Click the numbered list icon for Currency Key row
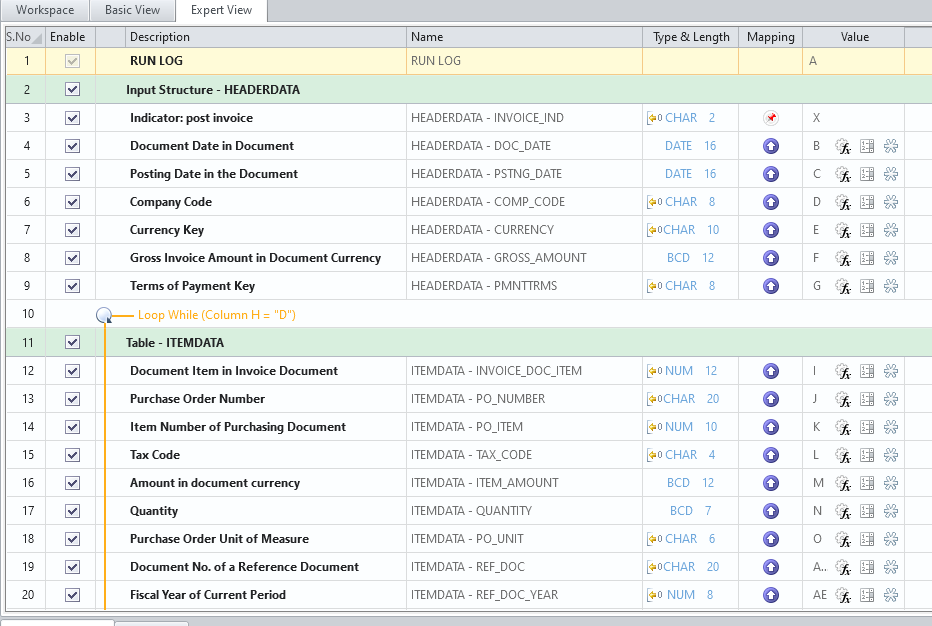The width and height of the screenshot is (932, 626). [x=867, y=229]
